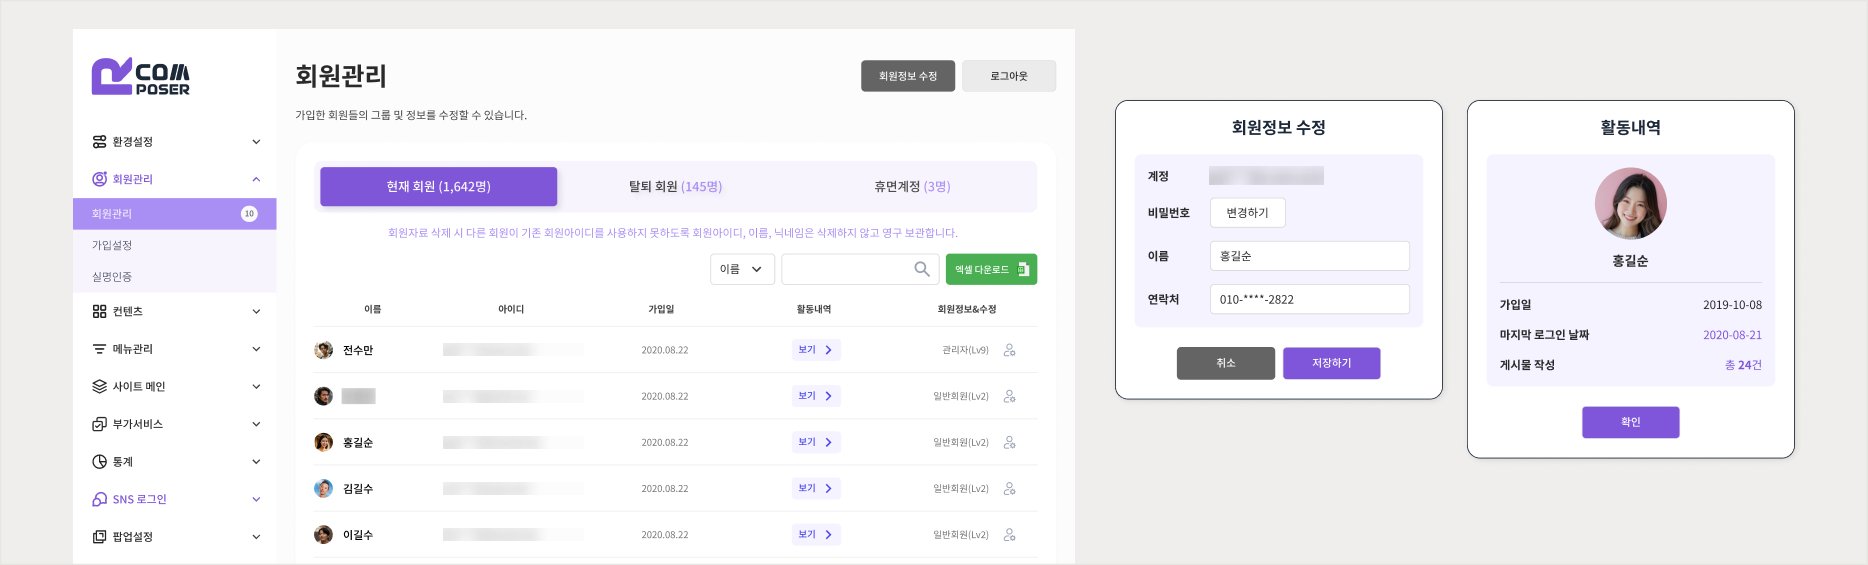This screenshot has width=1868, height=565.
Task: Click 김길수's avatar thumbnail
Action: (323, 489)
